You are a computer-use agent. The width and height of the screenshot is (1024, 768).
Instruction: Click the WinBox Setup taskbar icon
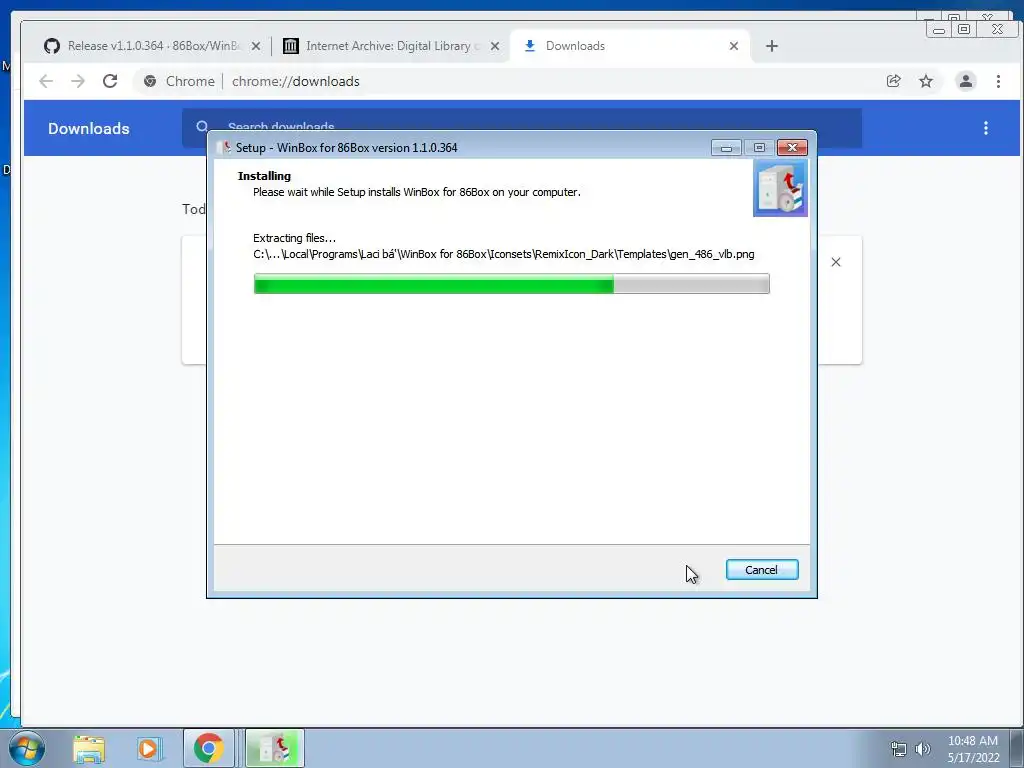tap(275, 748)
